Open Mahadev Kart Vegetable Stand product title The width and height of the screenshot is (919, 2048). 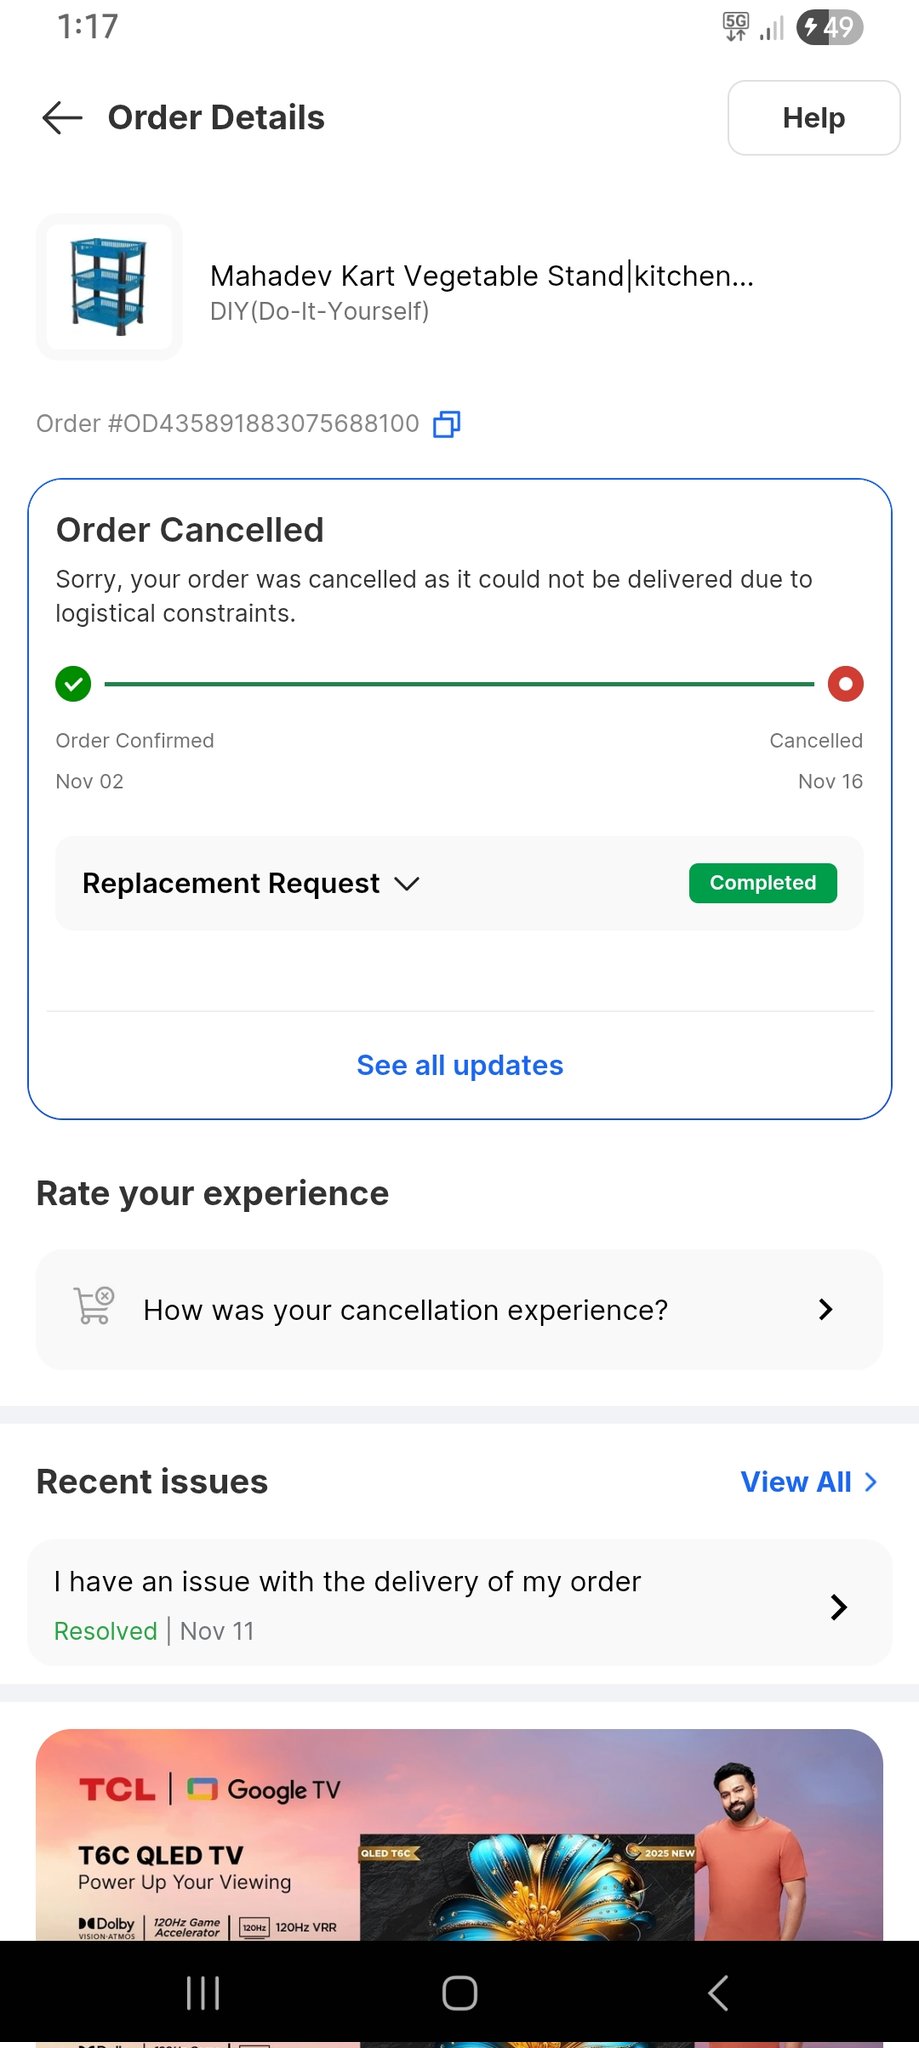point(481,276)
